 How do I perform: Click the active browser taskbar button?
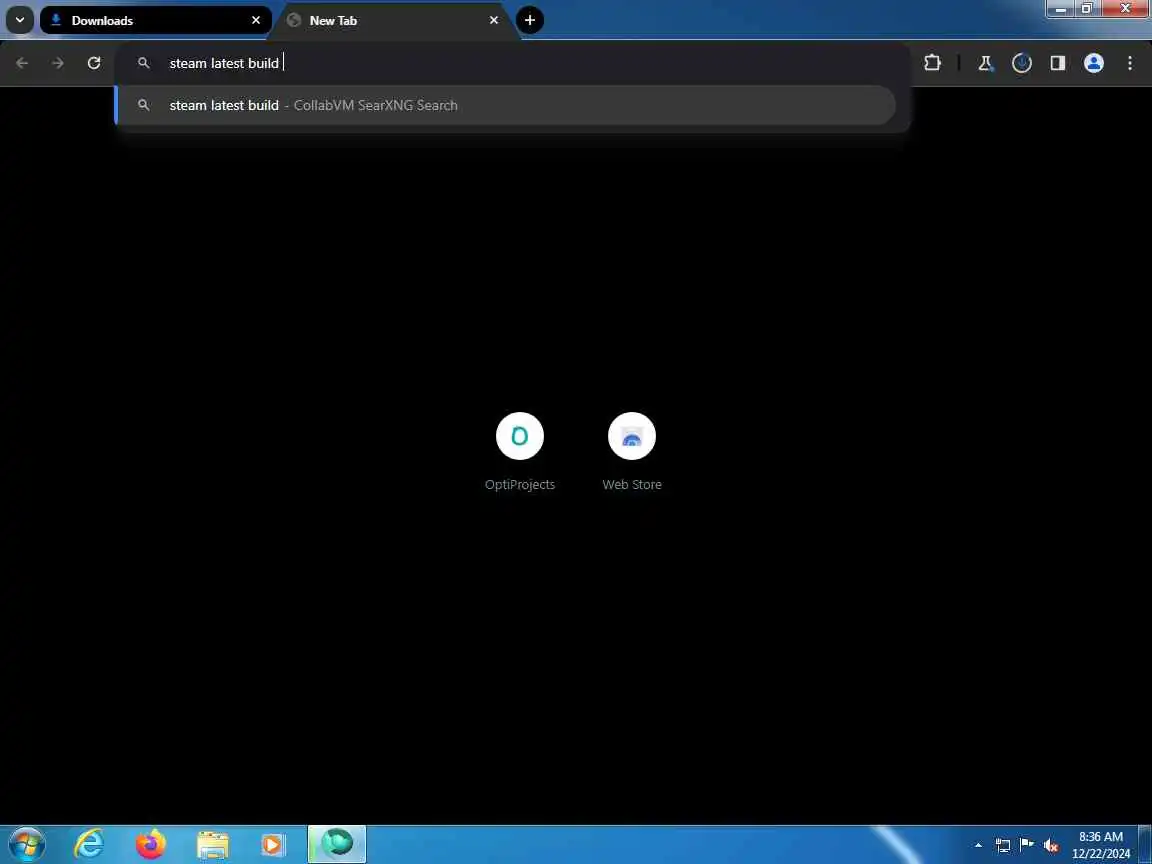[336, 844]
